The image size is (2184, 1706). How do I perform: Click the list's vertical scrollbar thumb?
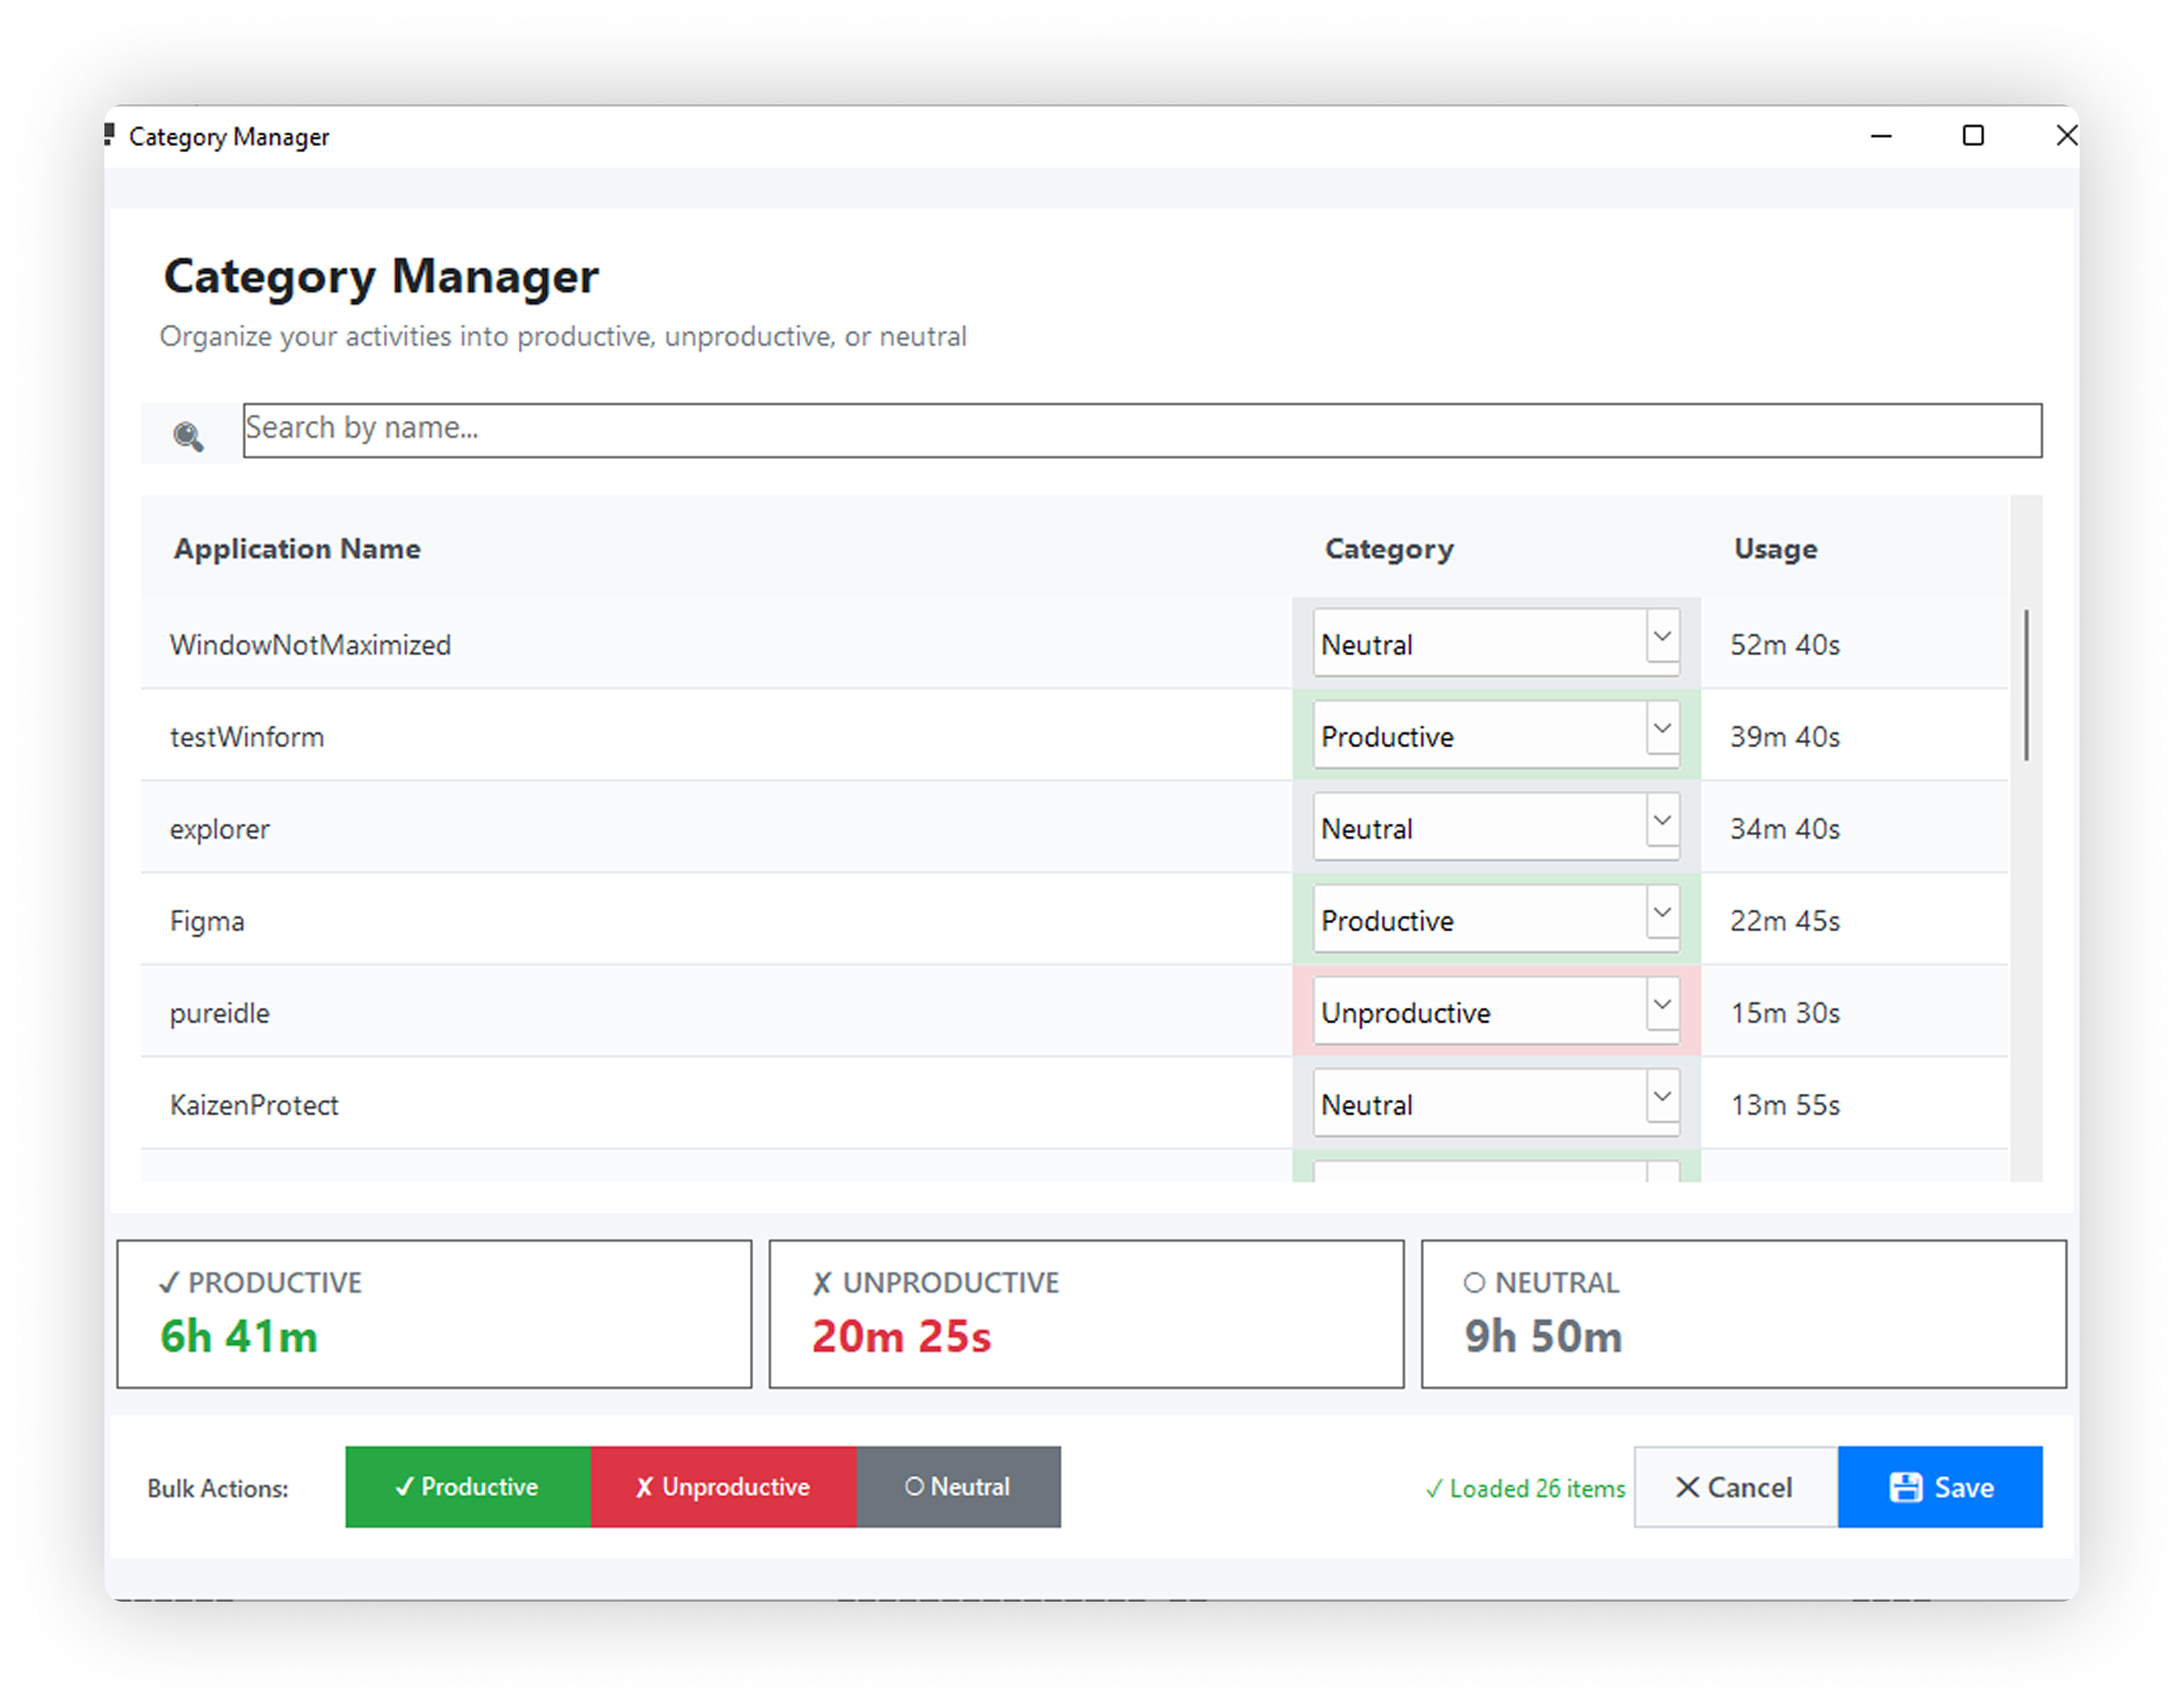click(x=2026, y=685)
